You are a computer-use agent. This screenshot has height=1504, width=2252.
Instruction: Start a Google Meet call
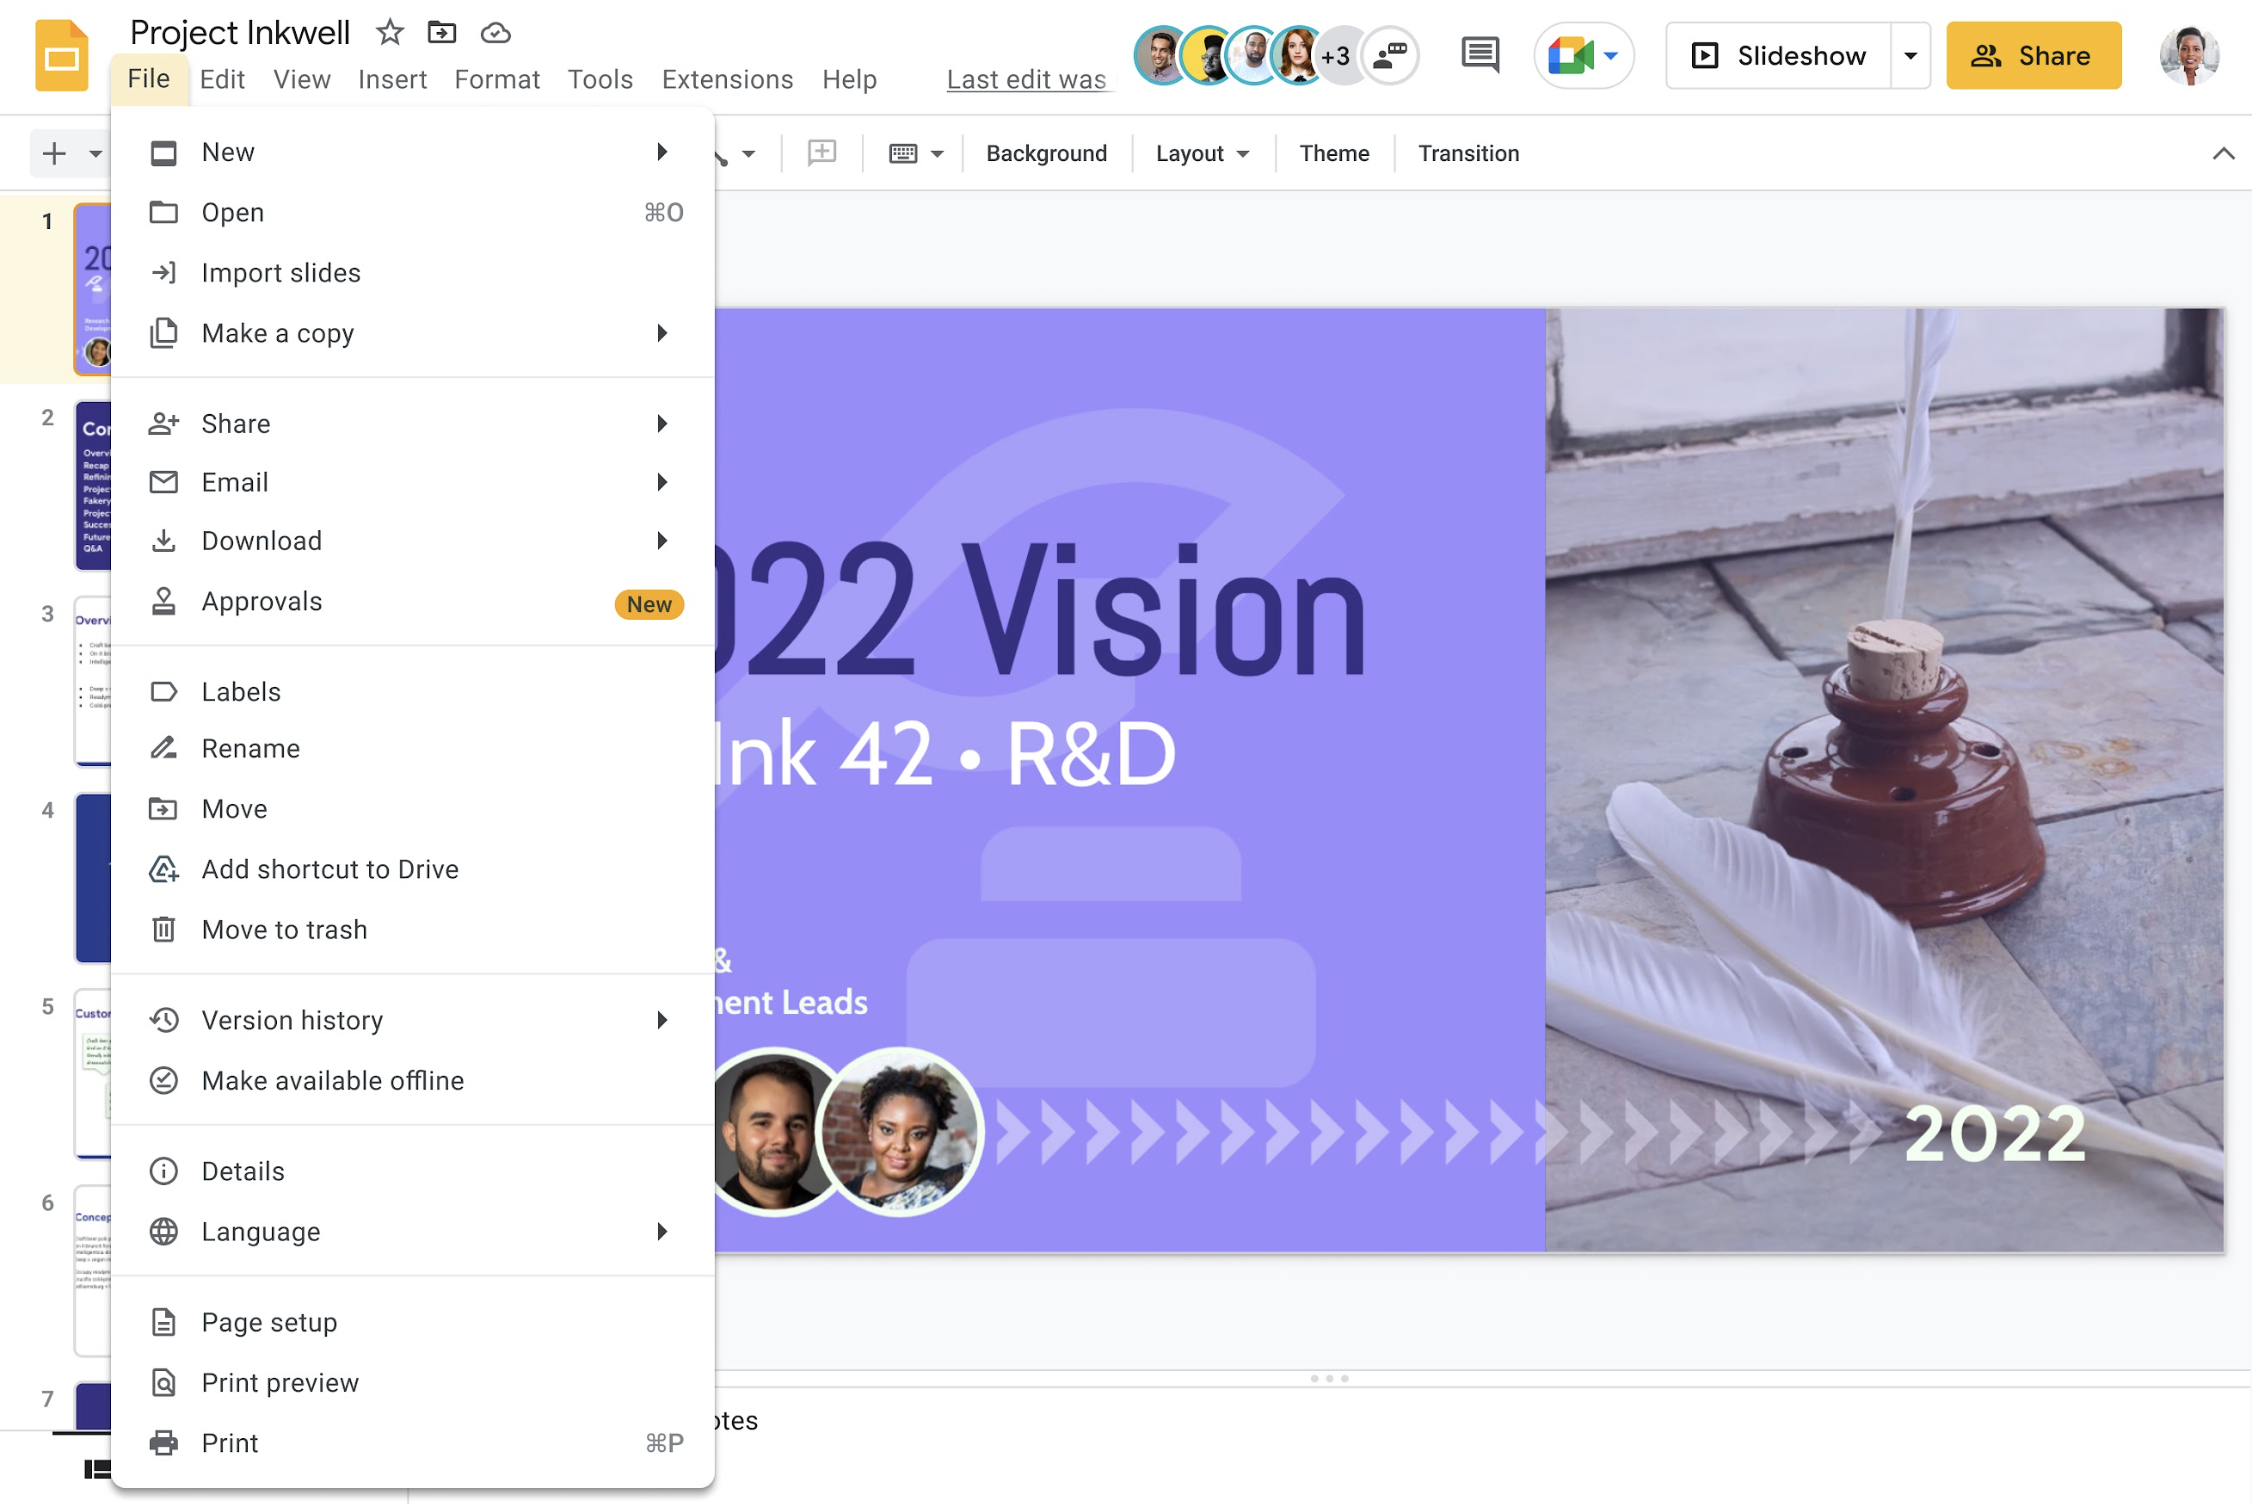tap(1572, 55)
